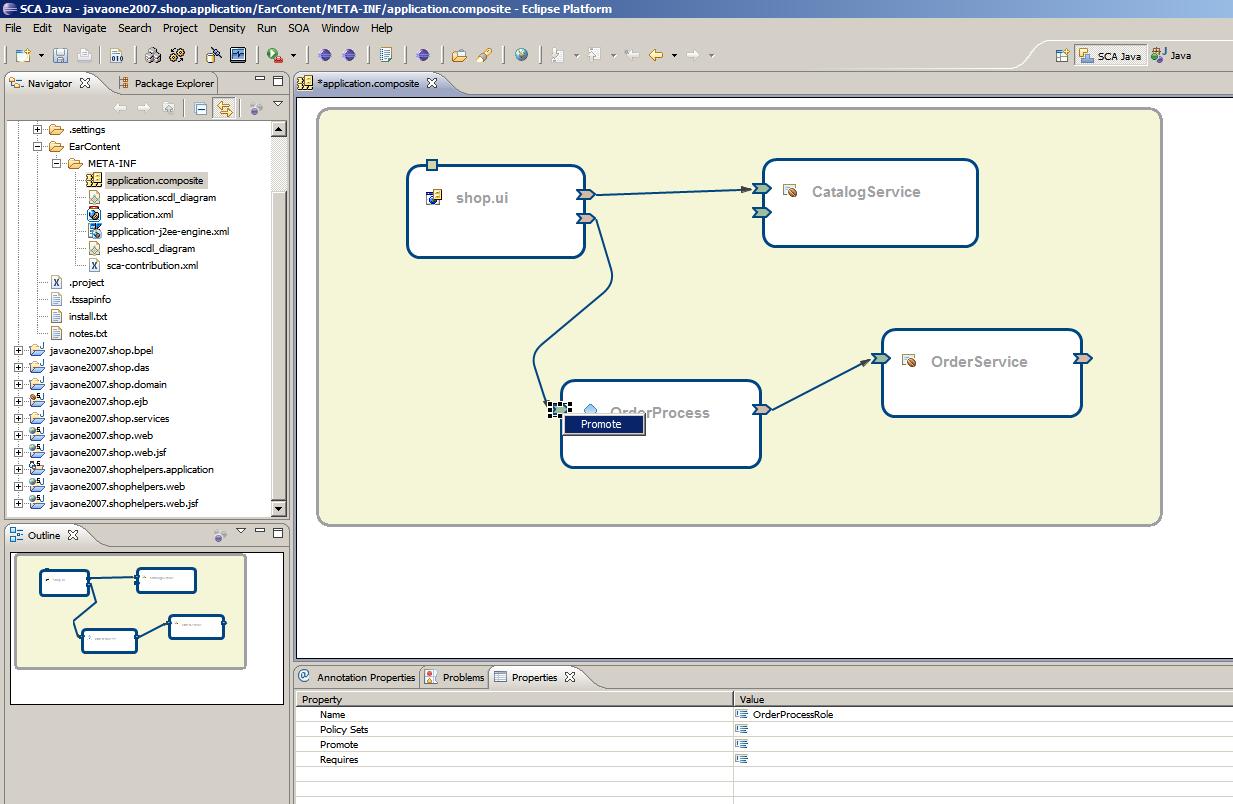Click the shop.ui lower reference port

pyautogui.click(x=586, y=218)
